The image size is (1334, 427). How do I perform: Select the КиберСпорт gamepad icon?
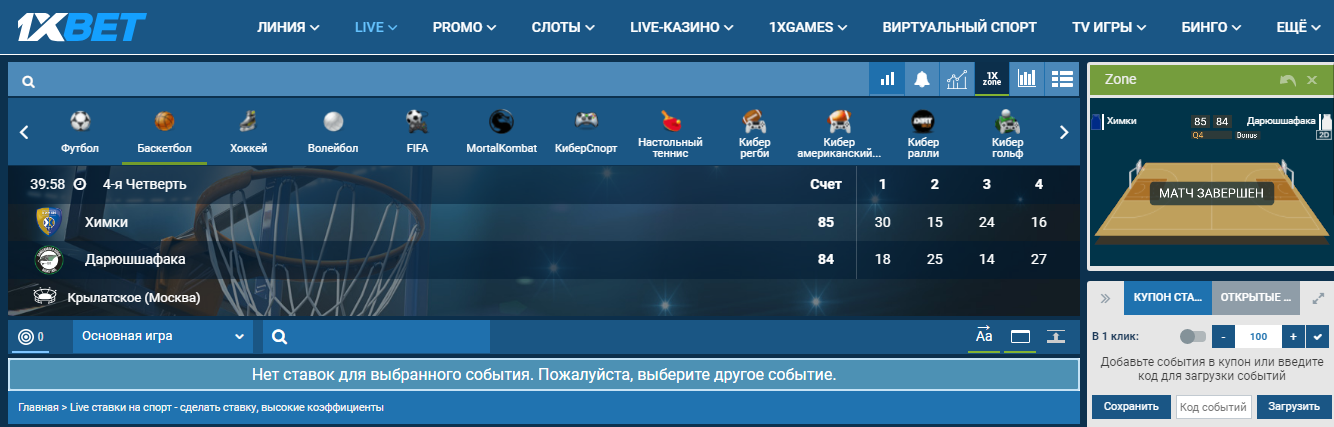(586, 122)
